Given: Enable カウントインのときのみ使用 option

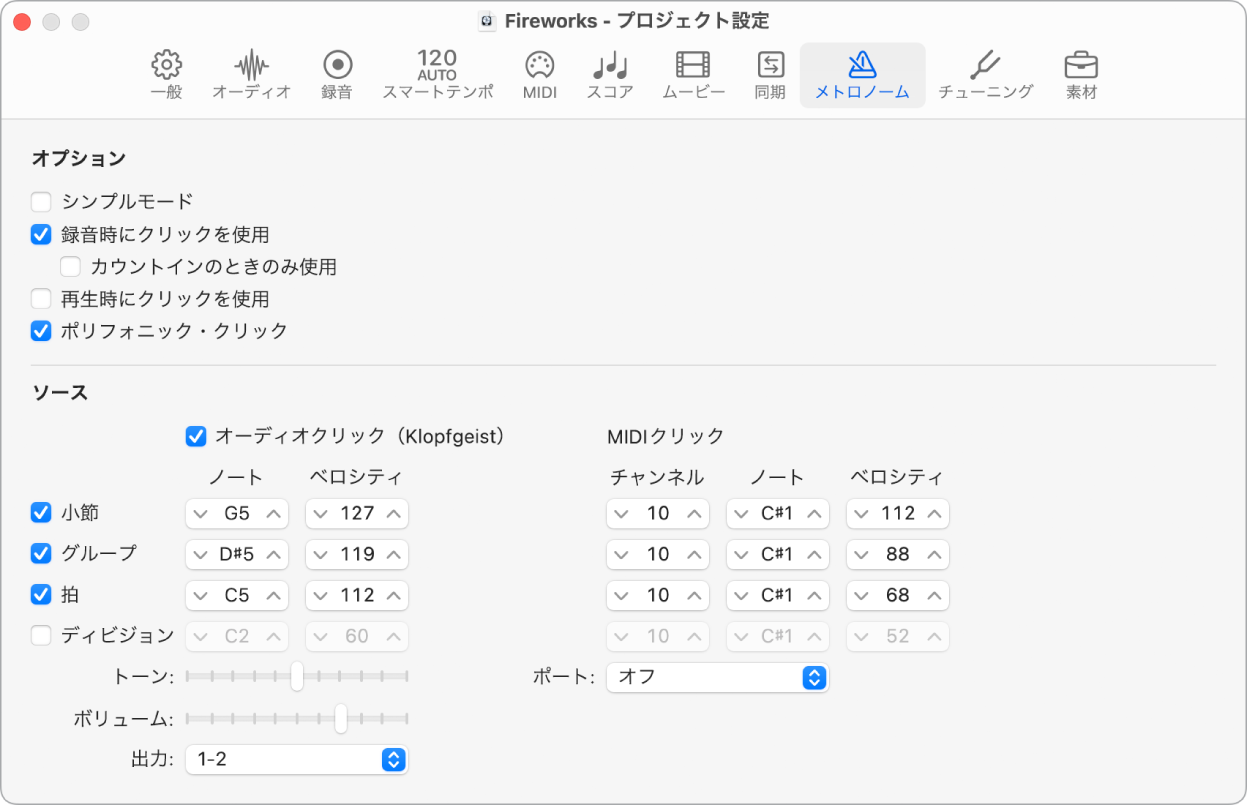Looking at the screenshot, I should (x=69, y=266).
